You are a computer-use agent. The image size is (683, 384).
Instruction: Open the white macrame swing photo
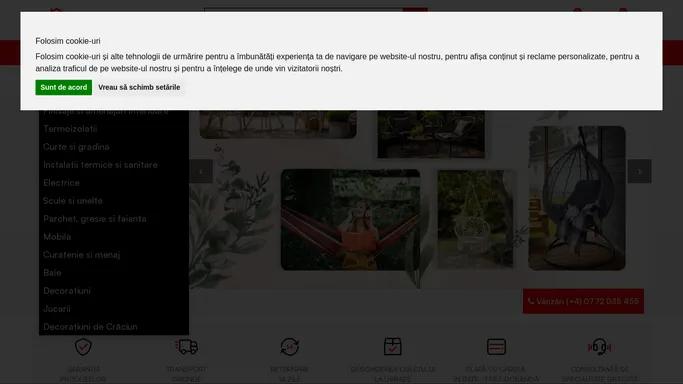[x=475, y=219]
